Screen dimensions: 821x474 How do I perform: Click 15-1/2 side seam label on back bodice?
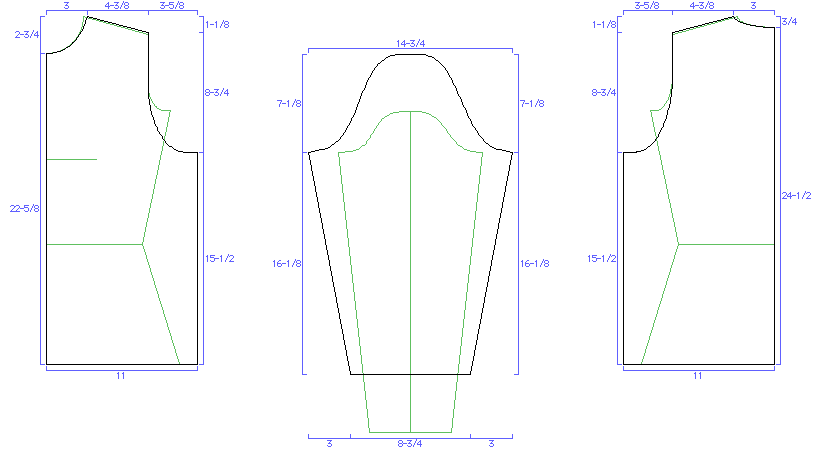pos(602,258)
